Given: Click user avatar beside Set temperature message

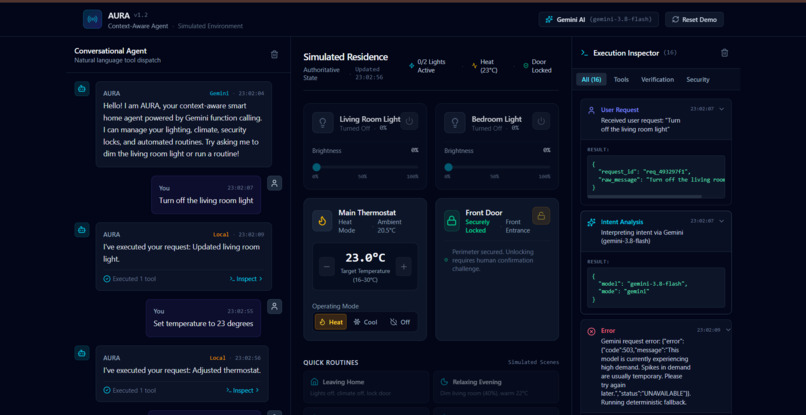Looking at the screenshot, I should pos(274,306).
